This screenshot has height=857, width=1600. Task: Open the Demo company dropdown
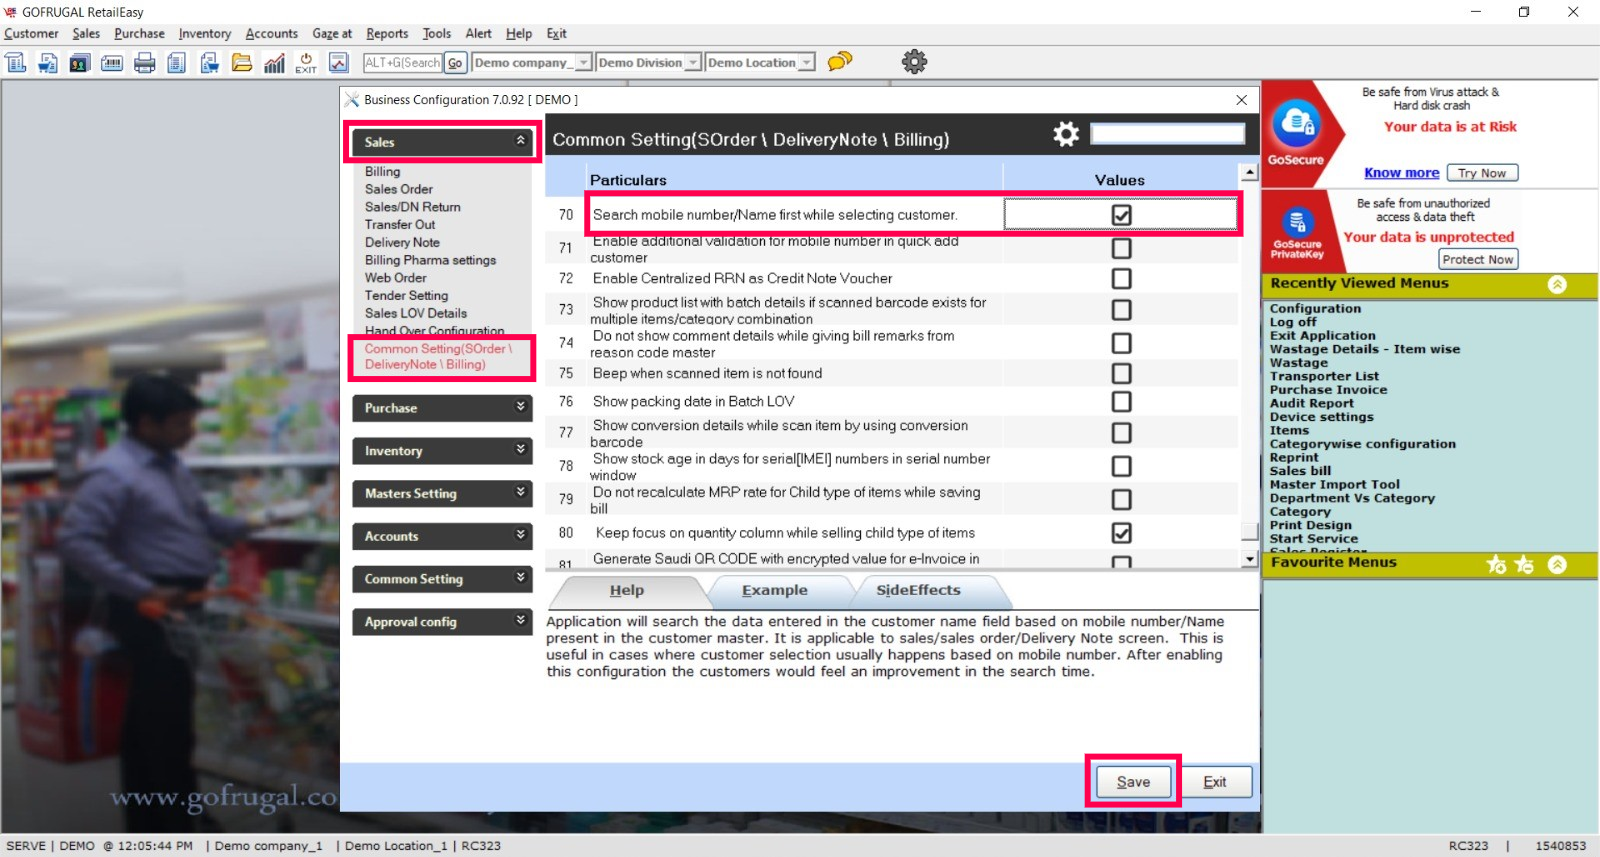click(x=584, y=63)
